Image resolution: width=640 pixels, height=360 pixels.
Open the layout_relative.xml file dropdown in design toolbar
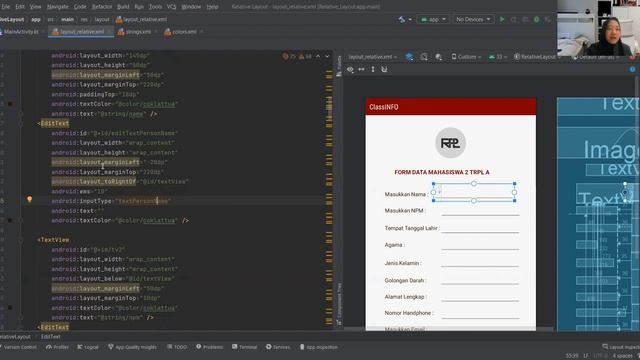click(373, 57)
